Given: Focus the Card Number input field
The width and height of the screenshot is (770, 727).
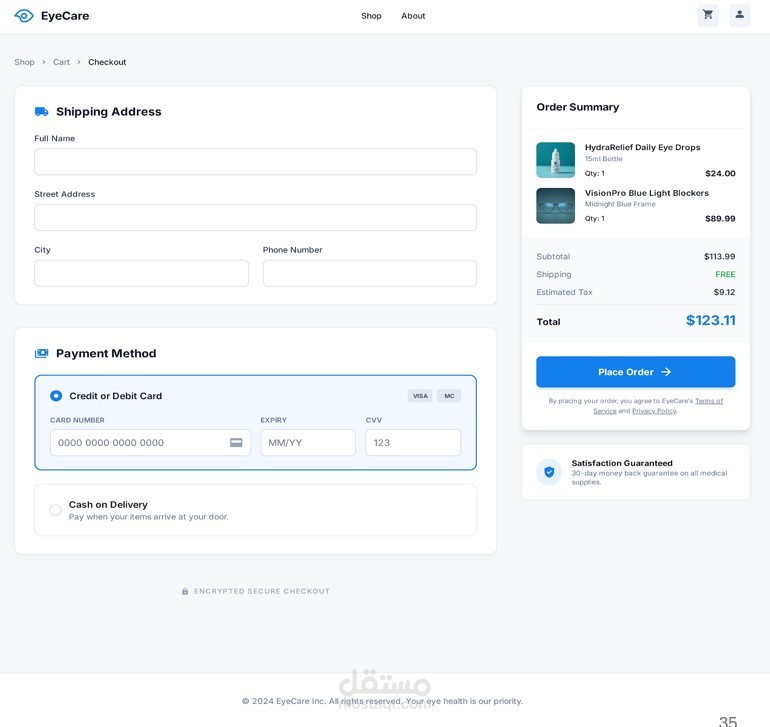Looking at the screenshot, I should 150,443.
